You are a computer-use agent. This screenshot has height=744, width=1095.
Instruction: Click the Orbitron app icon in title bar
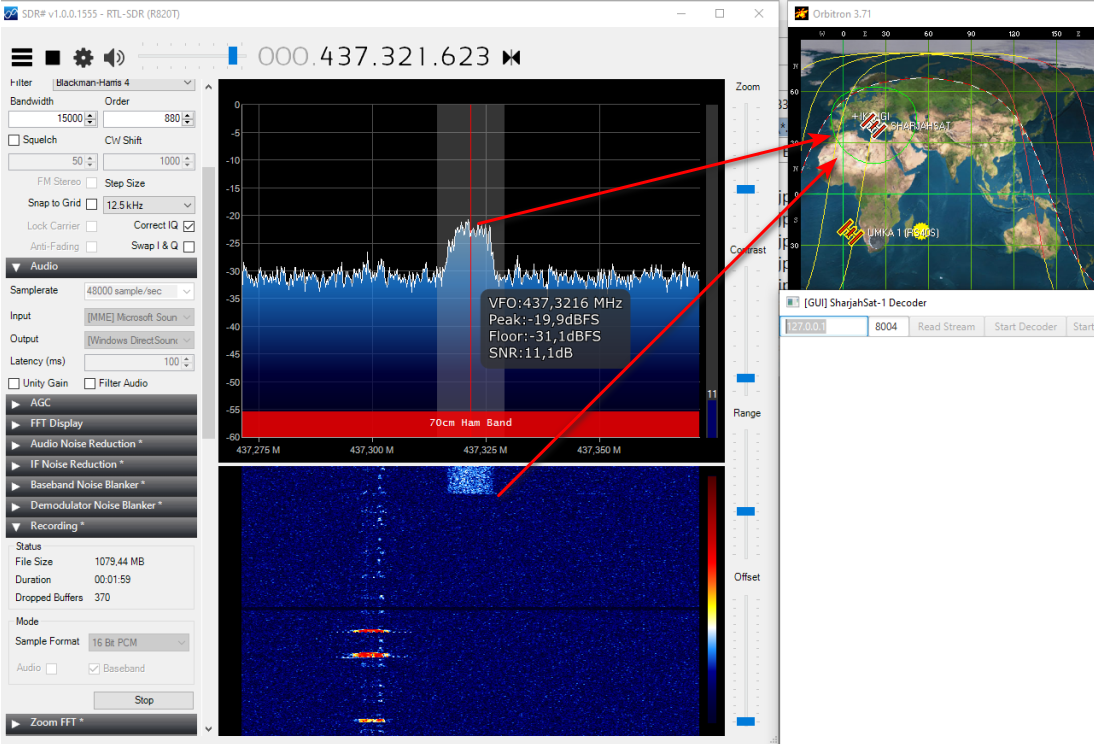pos(801,14)
